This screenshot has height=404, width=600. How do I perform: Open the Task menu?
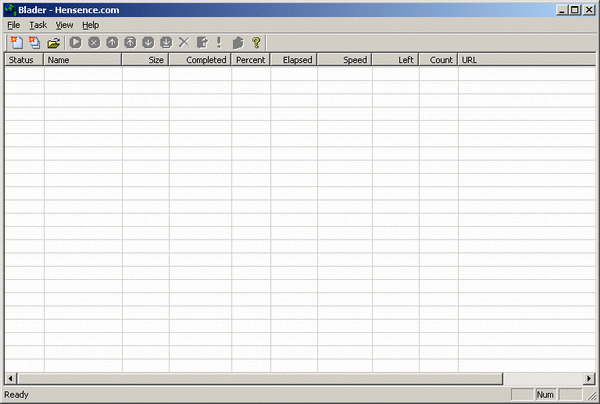[x=38, y=25]
